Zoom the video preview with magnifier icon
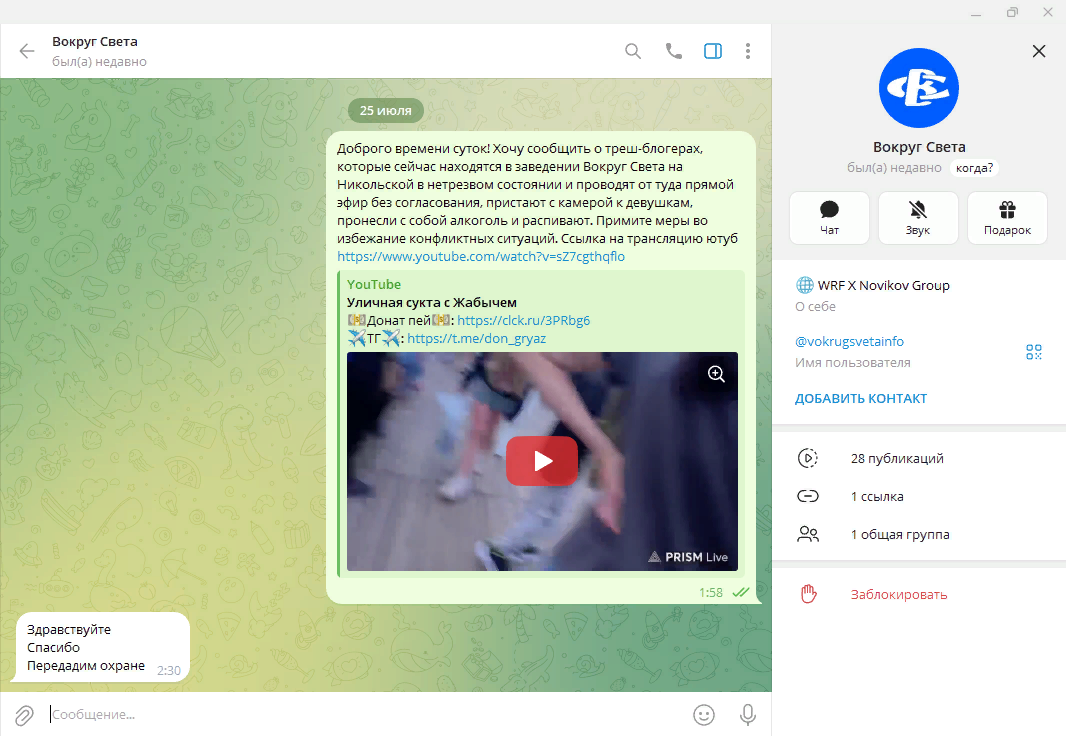This screenshot has height=736, width=1066. click(716, 374)
